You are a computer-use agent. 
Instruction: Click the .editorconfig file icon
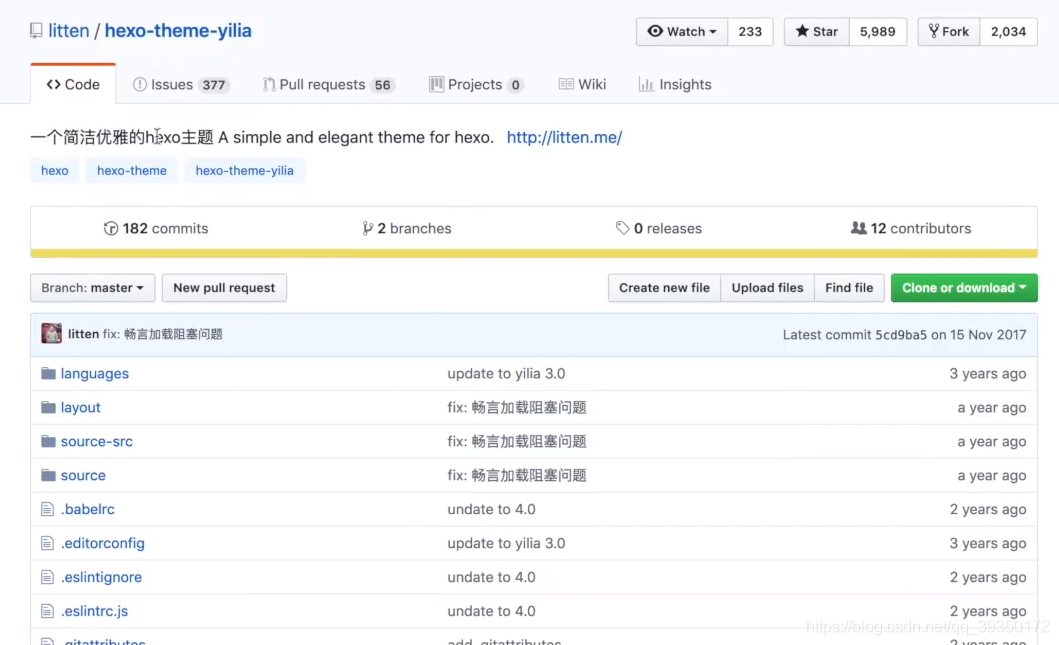coord(47,543)
